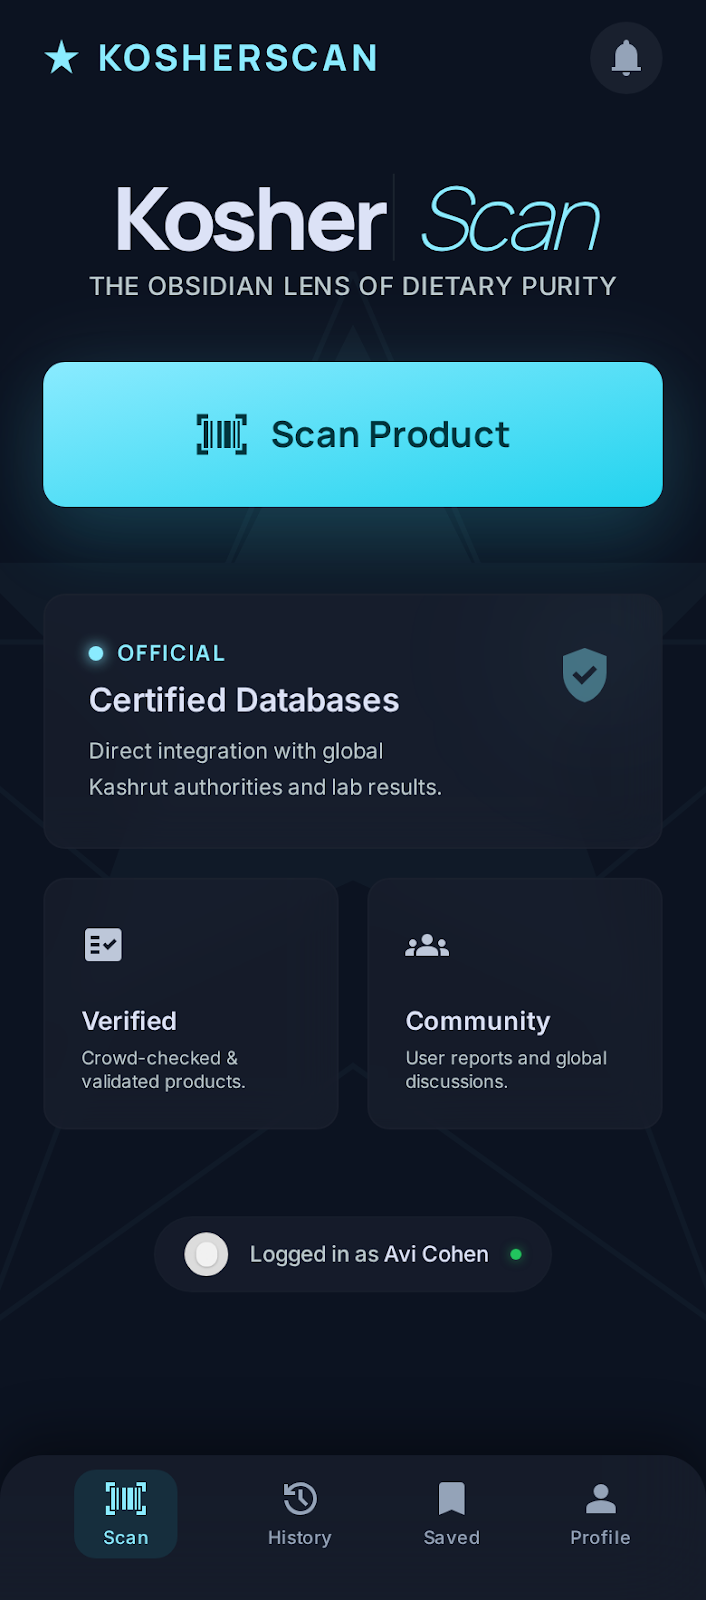Click the Profile person icon
Image resolution: width=706 pixels, height=1600 pixels.
pyautogui.click(x=600, y=1498)
